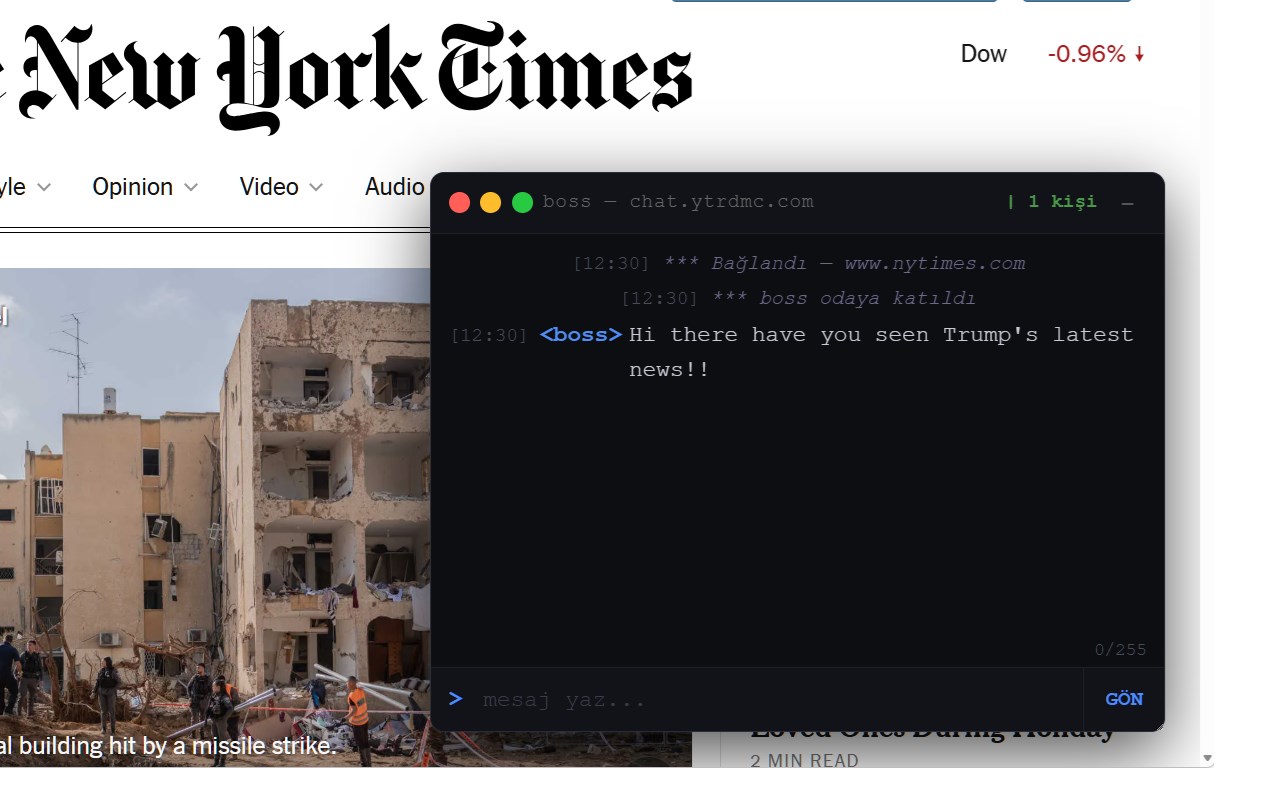Expand the Video dropdown chevron
This screenshot has height=800, width=1280.
[x=316, y=188]
